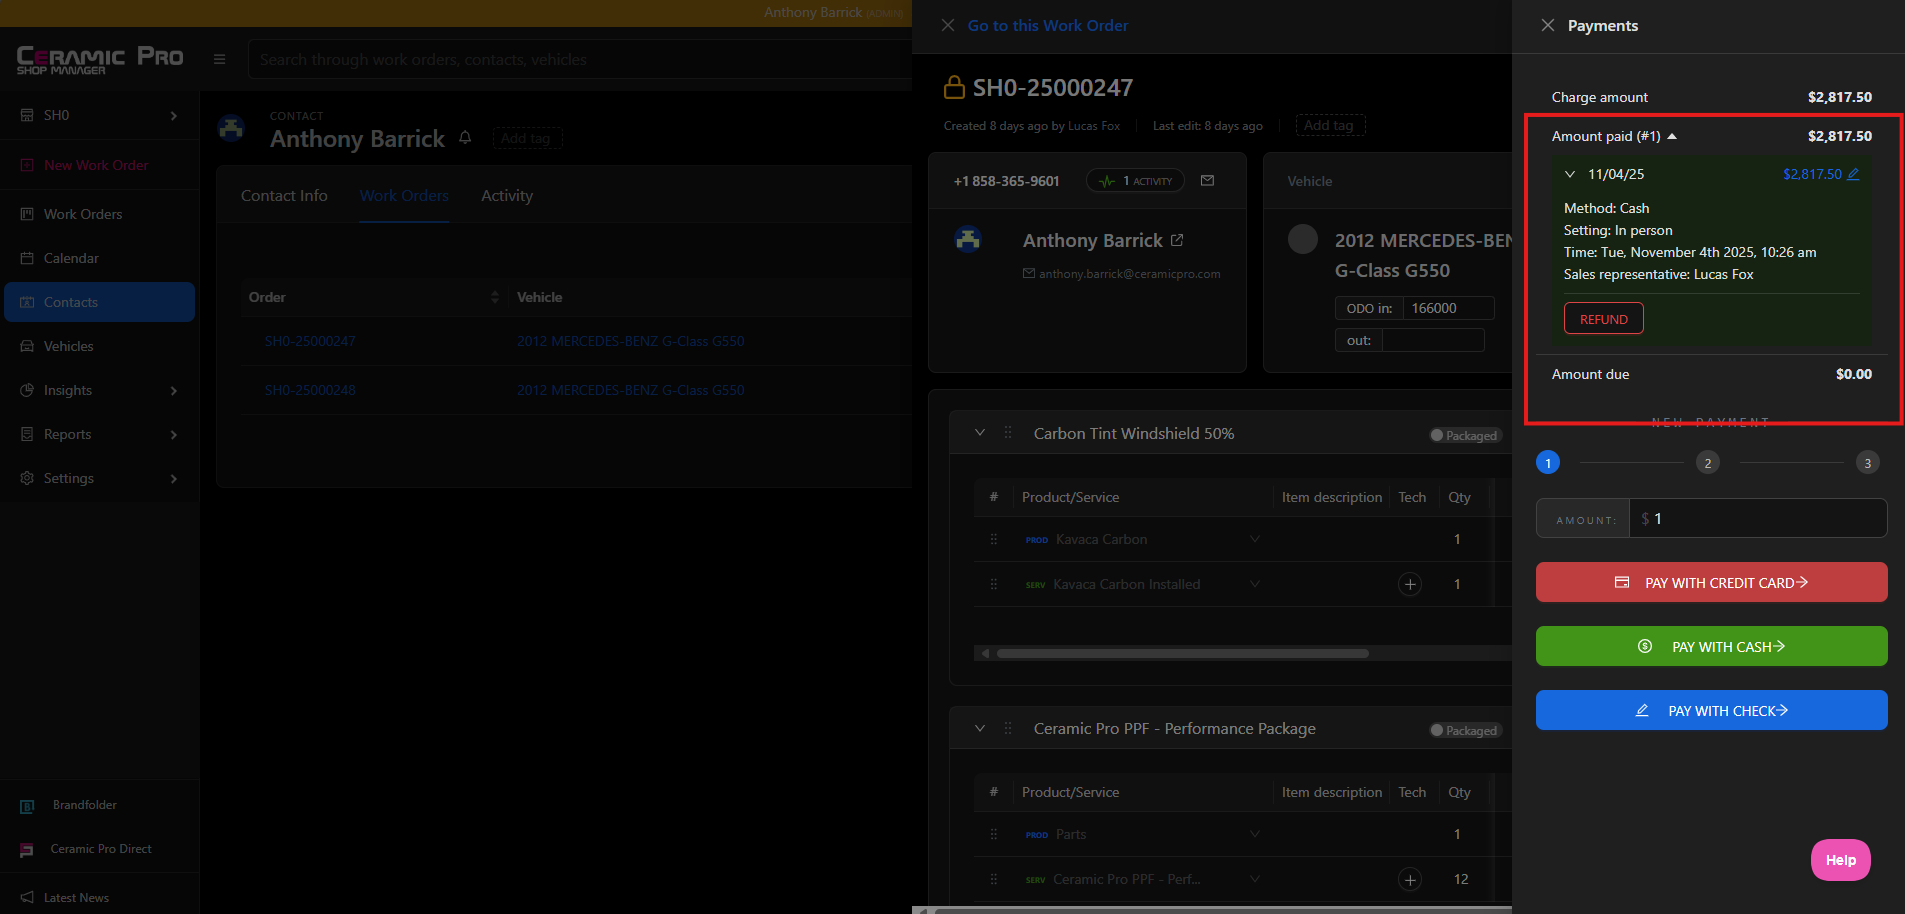This screenshot has width=1905, height=914.
Task: Switch to the Activity tab
Action: click(507, 196)
